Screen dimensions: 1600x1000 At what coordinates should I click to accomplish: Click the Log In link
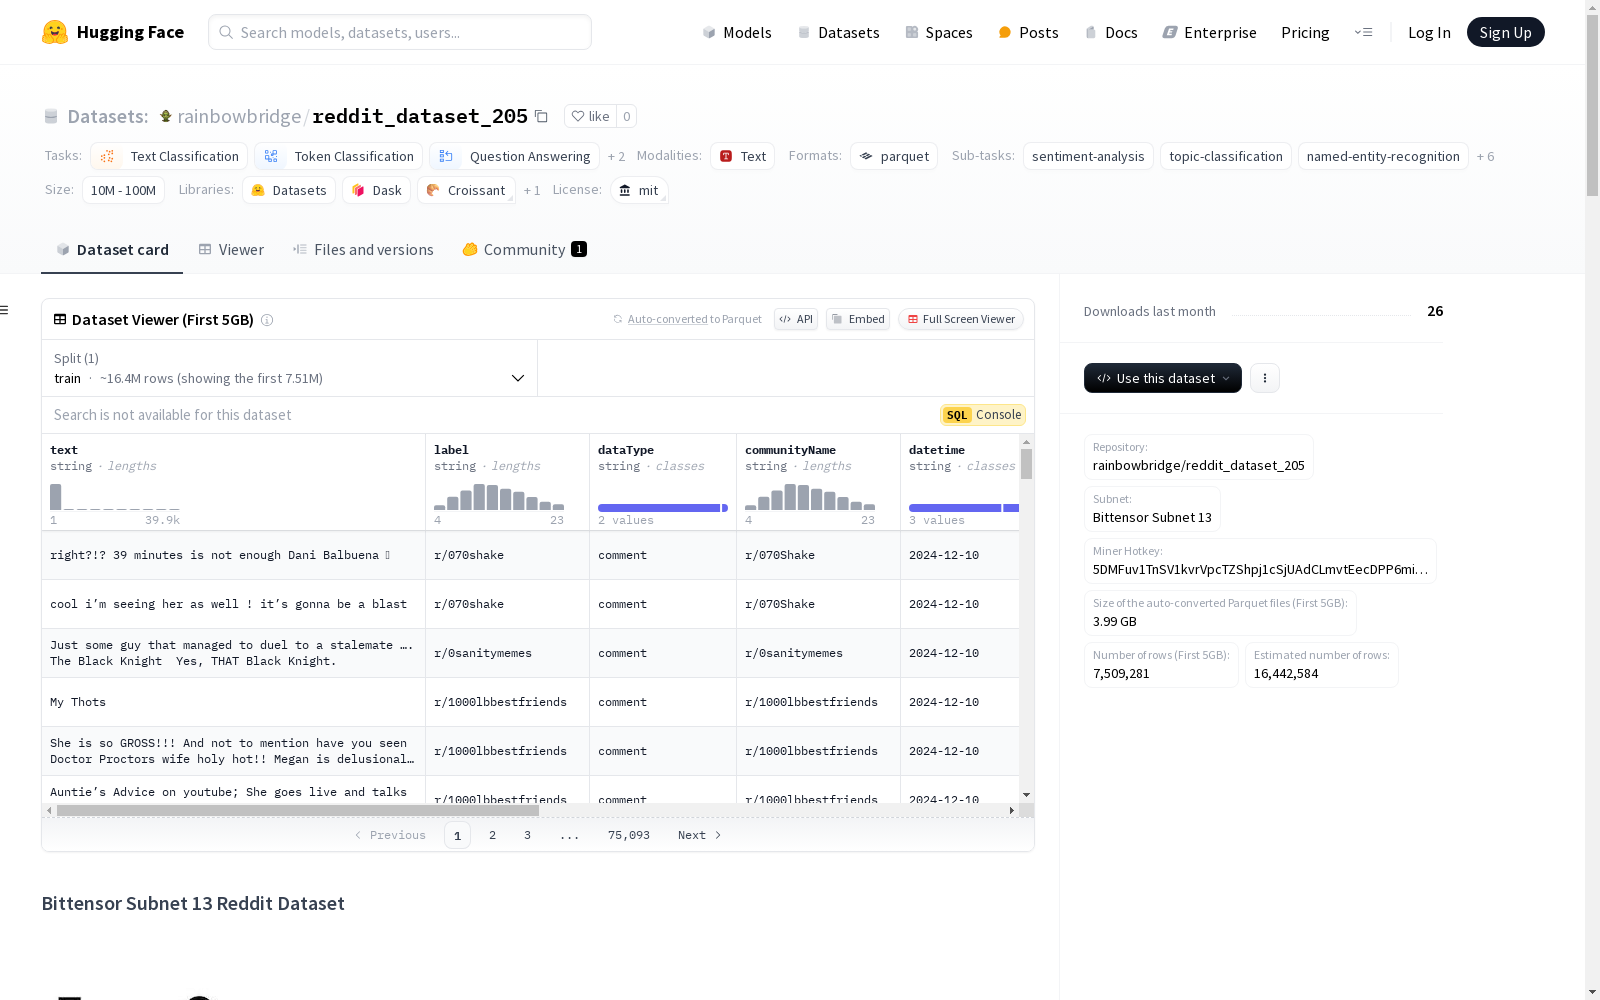pyautogui.click(x=1429, y=32)
